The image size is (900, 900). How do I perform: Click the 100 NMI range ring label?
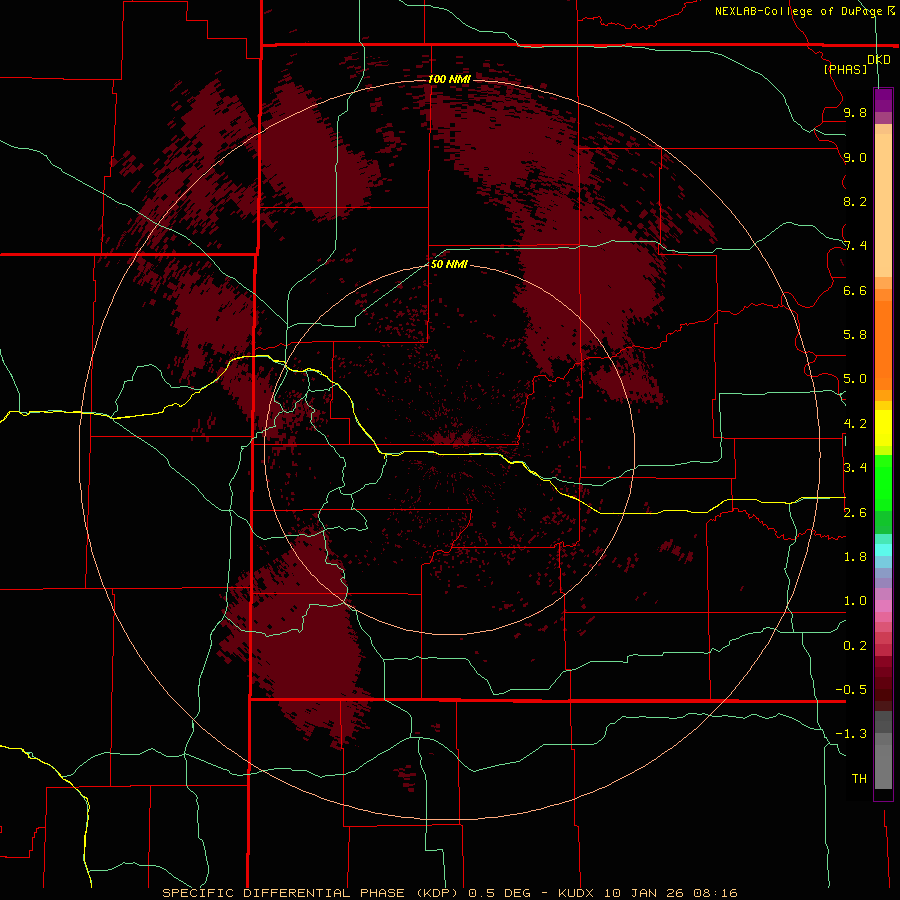[449, 79]
